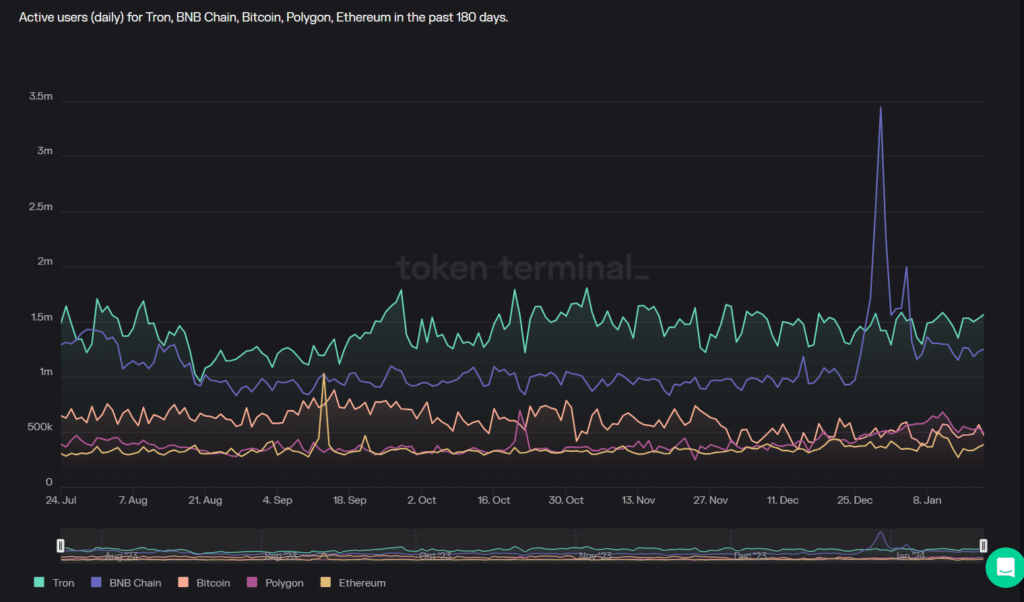
Task: Click the Ethereum yellow legend swatch
Action: click(x=325, y=582)
